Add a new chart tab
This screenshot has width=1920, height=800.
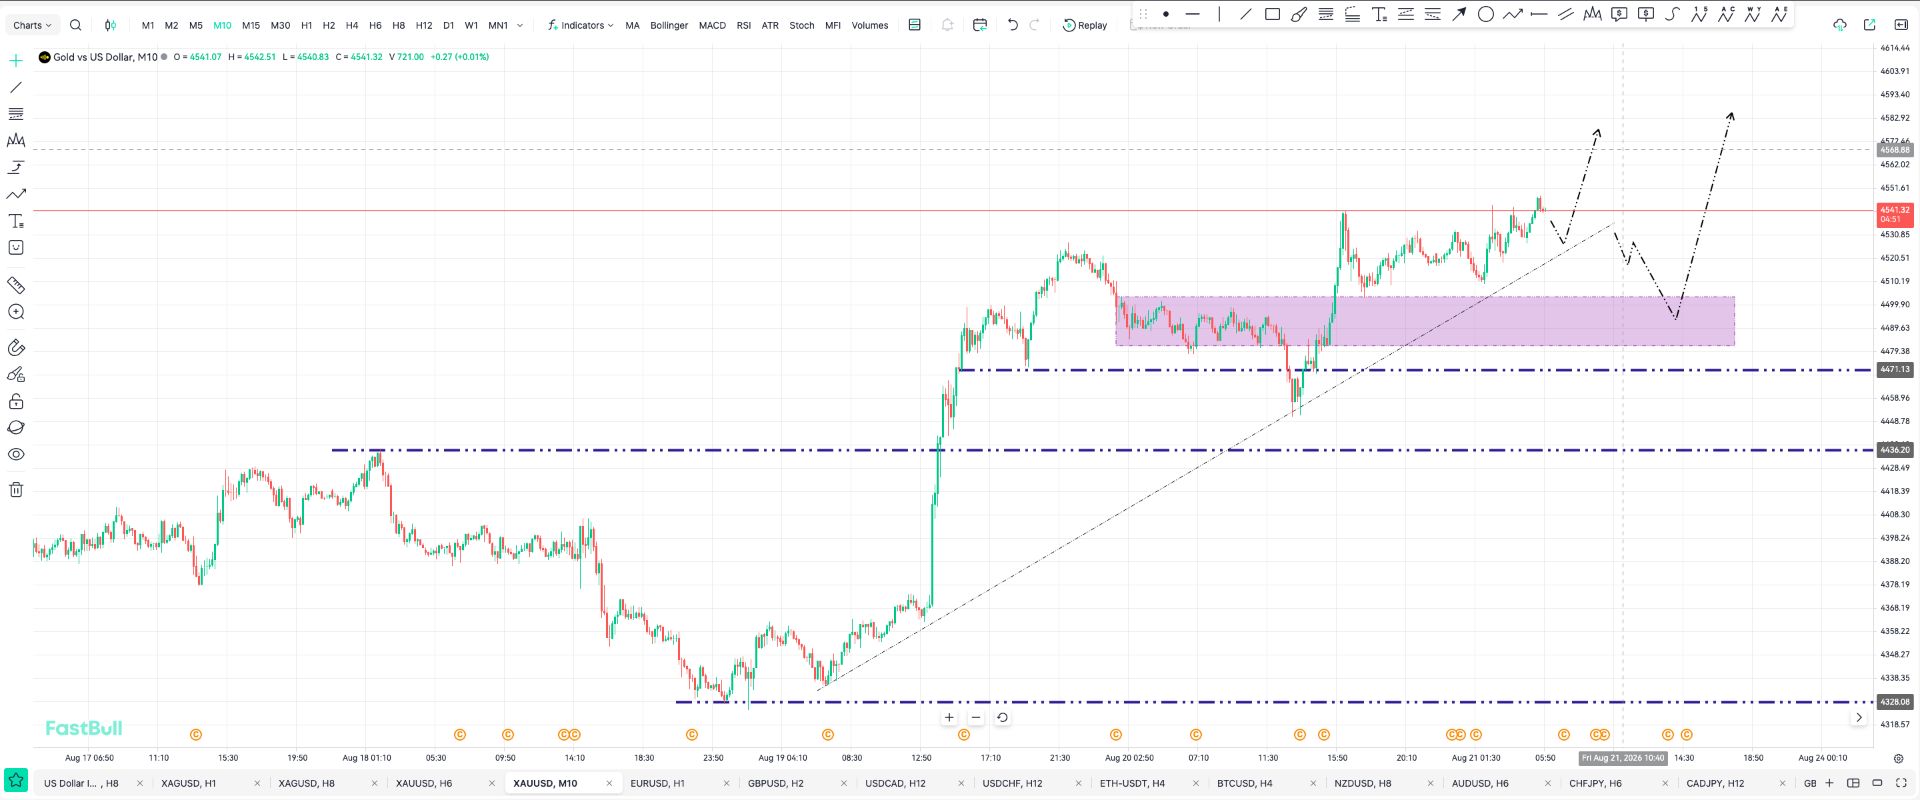[1830, 783]
